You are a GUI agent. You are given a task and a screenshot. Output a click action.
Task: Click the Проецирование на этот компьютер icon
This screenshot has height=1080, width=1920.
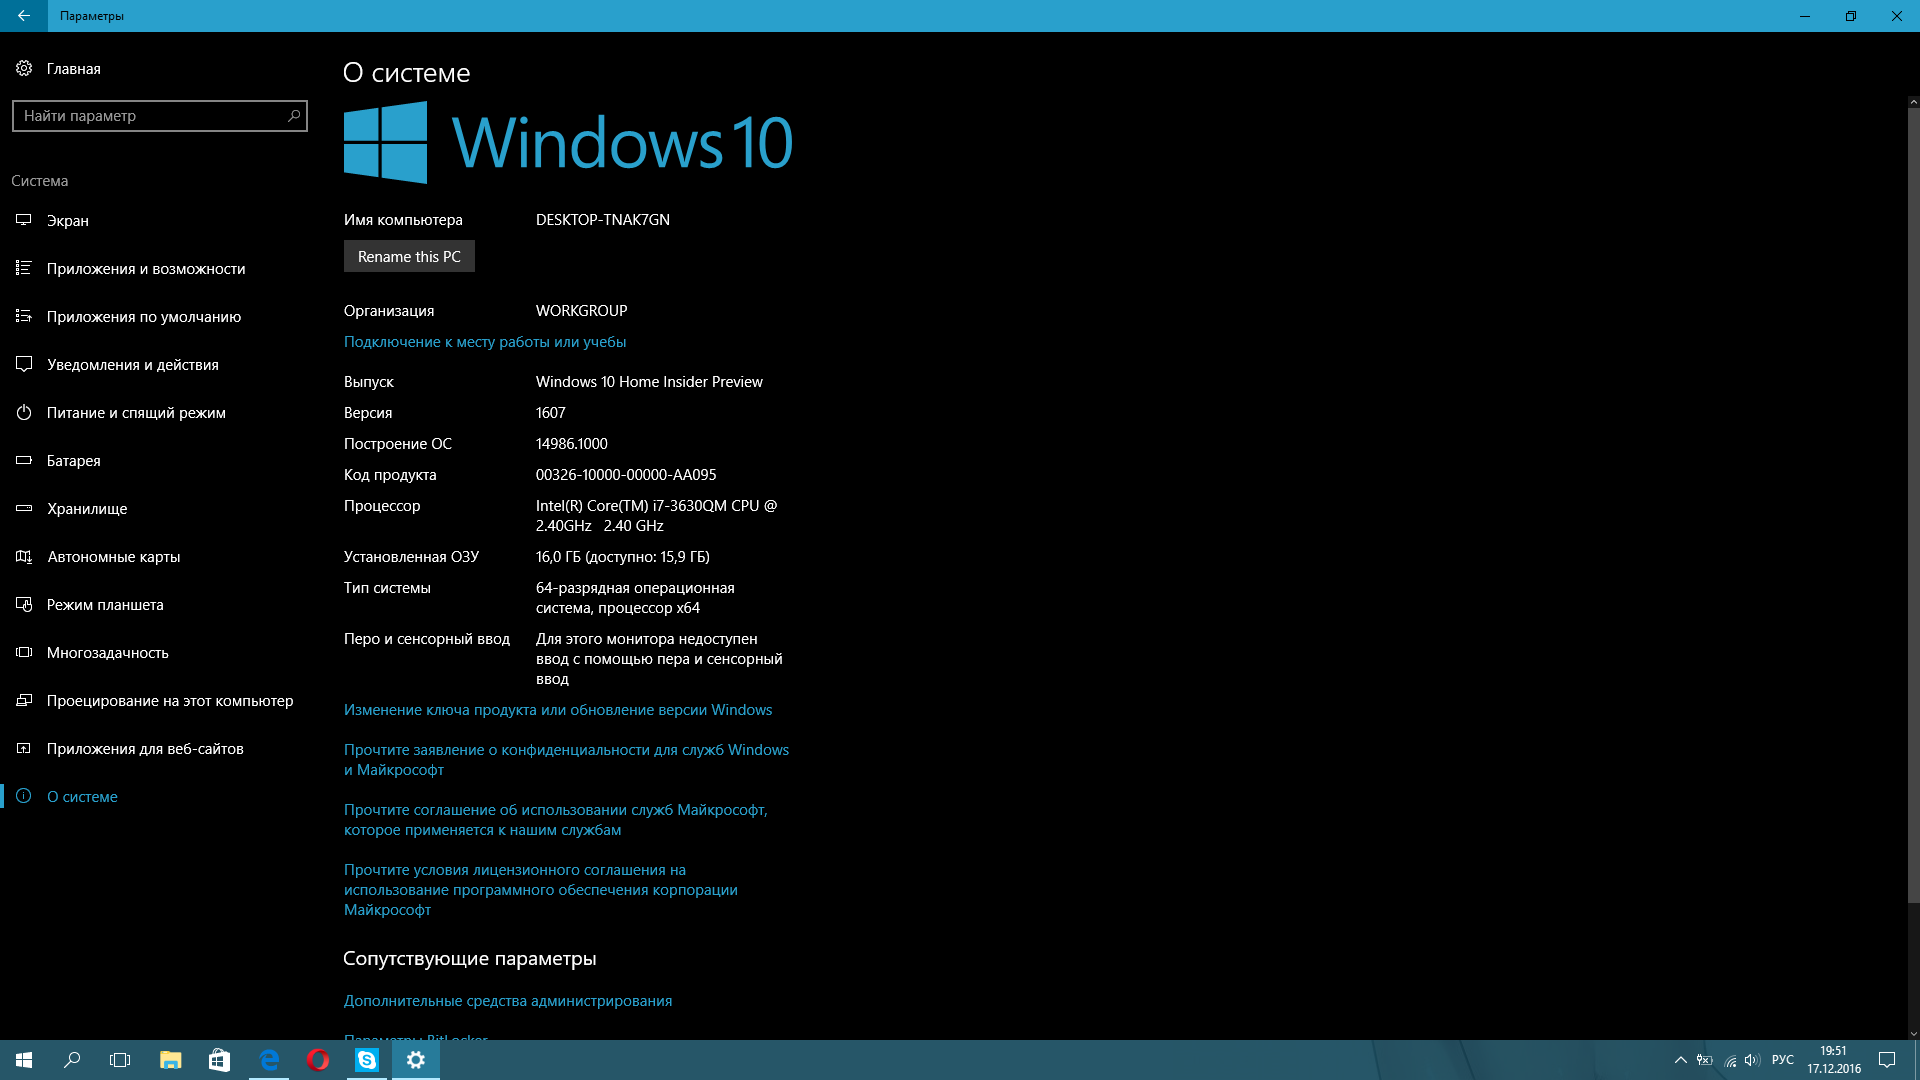coord(24,700)
